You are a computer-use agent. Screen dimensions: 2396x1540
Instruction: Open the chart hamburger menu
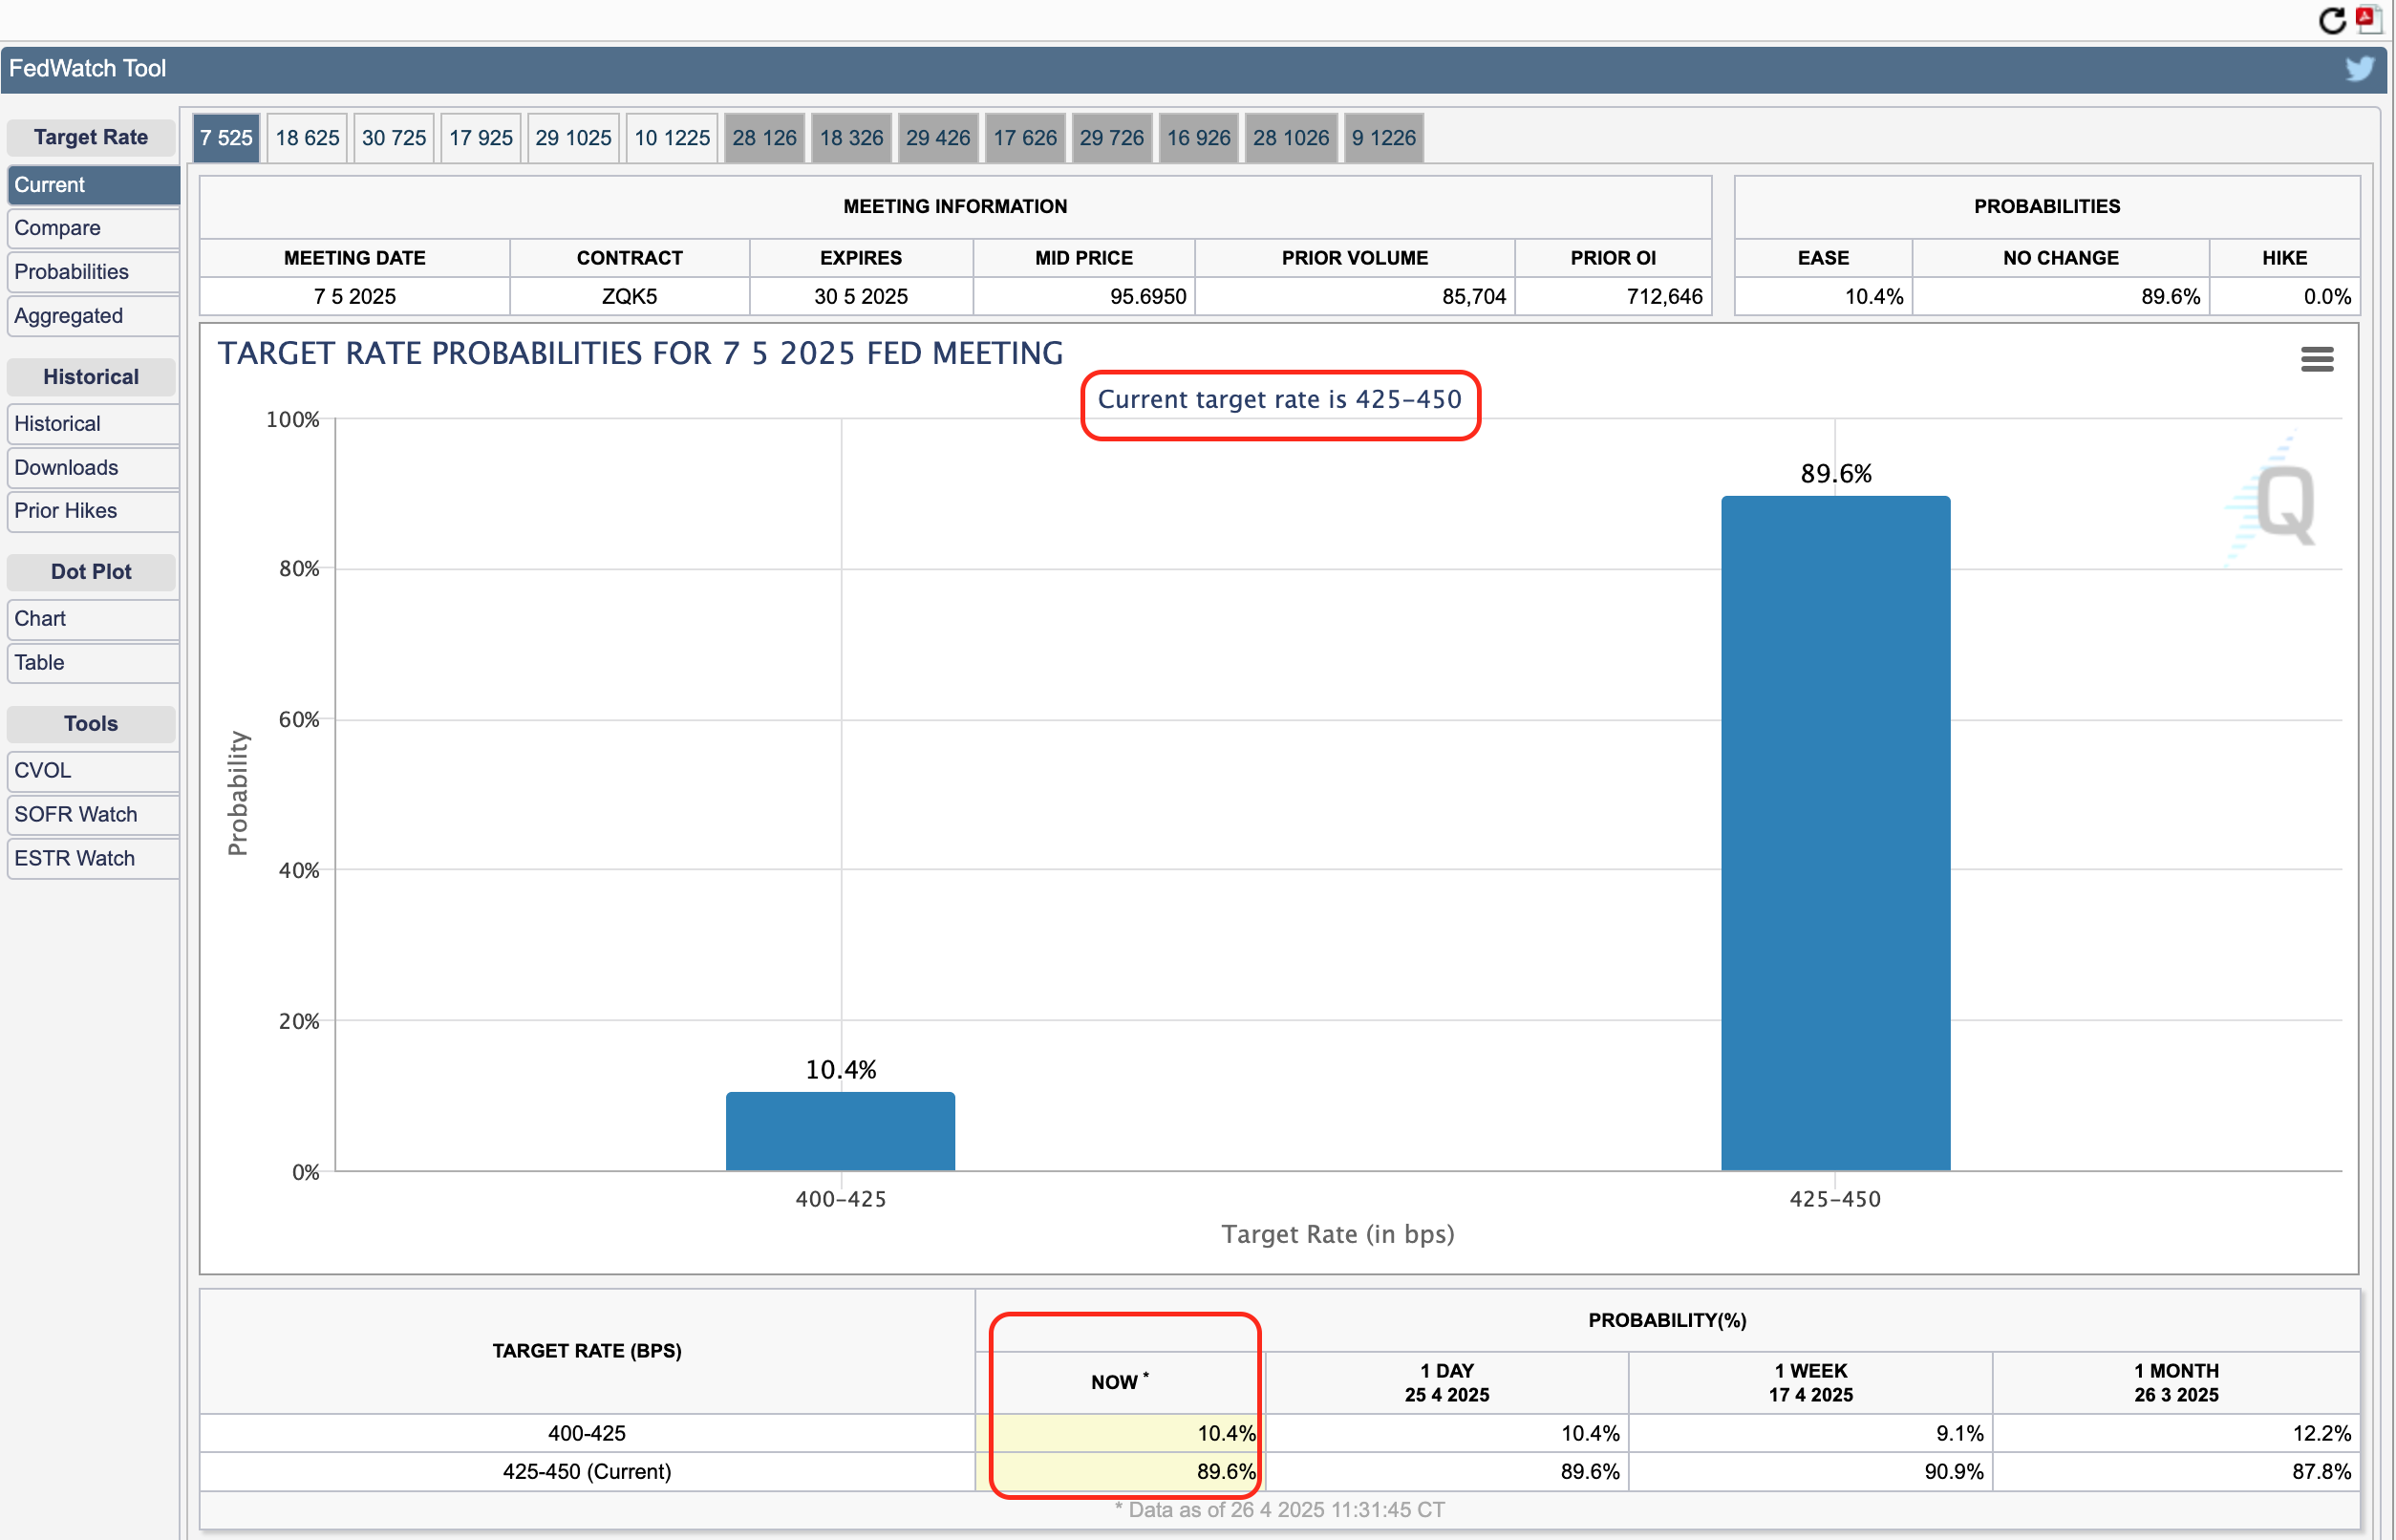tap(2316, 359)
